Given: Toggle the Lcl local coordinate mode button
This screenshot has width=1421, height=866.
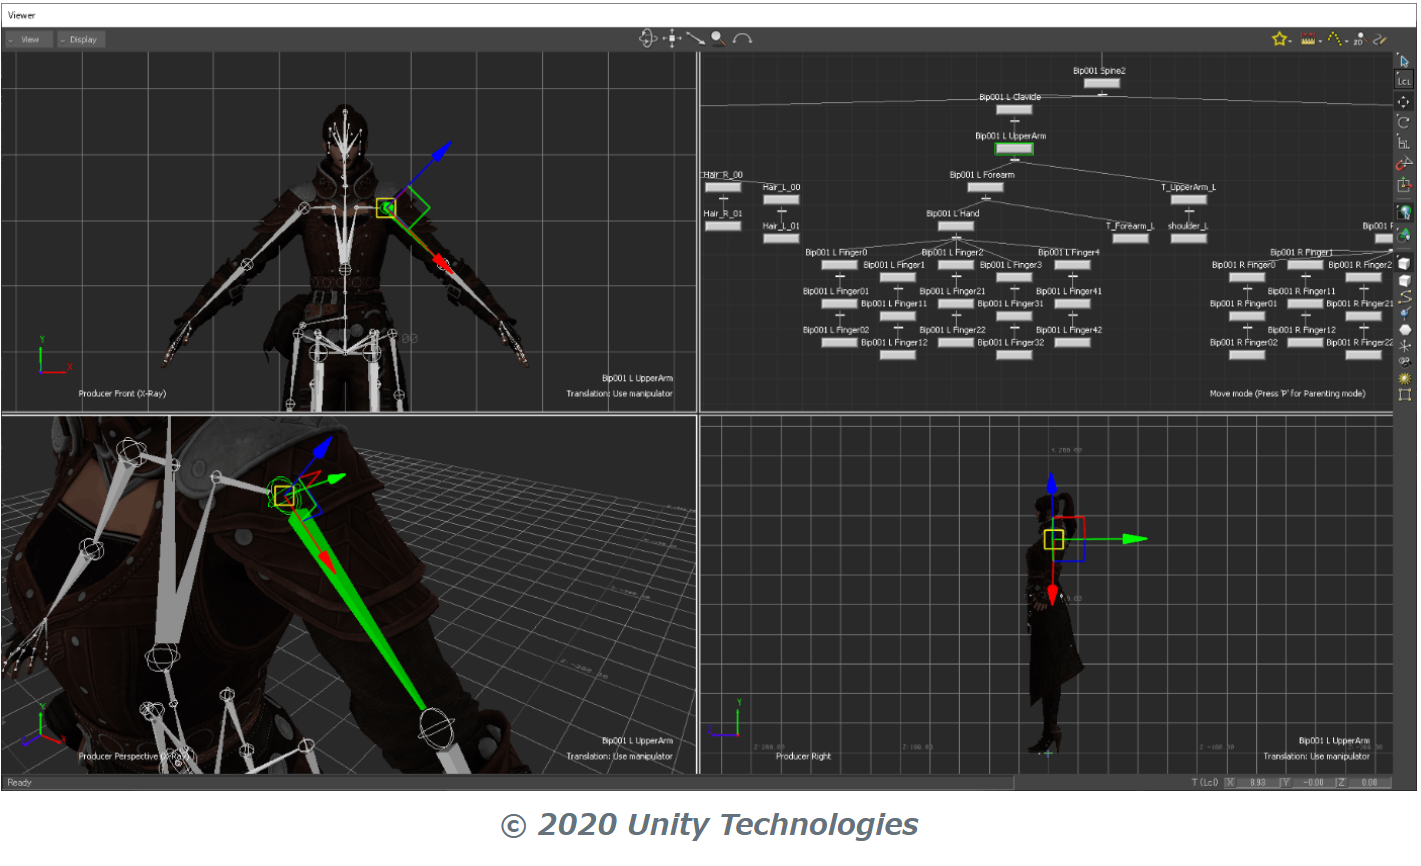Looking at the screenshot, I should (1404, 81).
